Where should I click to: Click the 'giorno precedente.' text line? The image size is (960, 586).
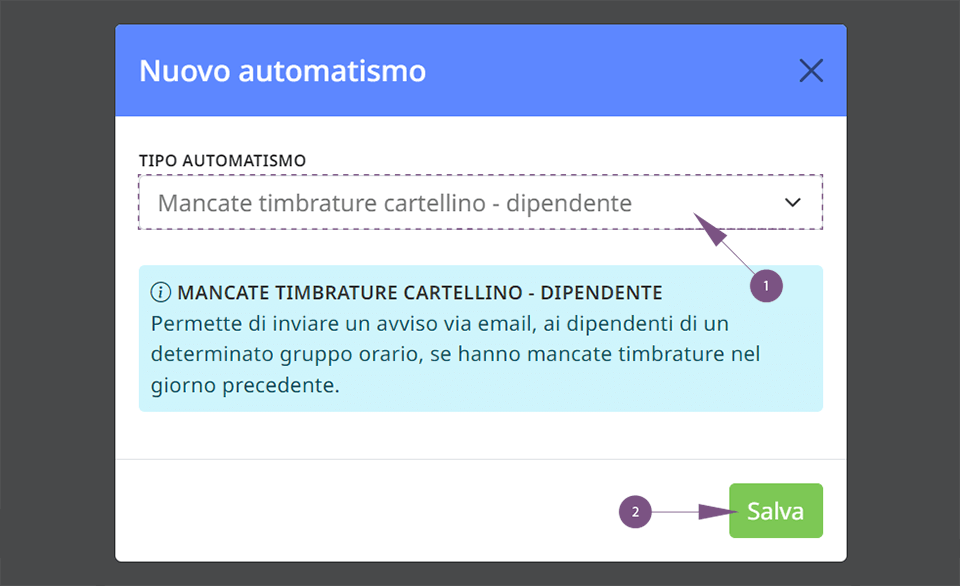point(245,386)
